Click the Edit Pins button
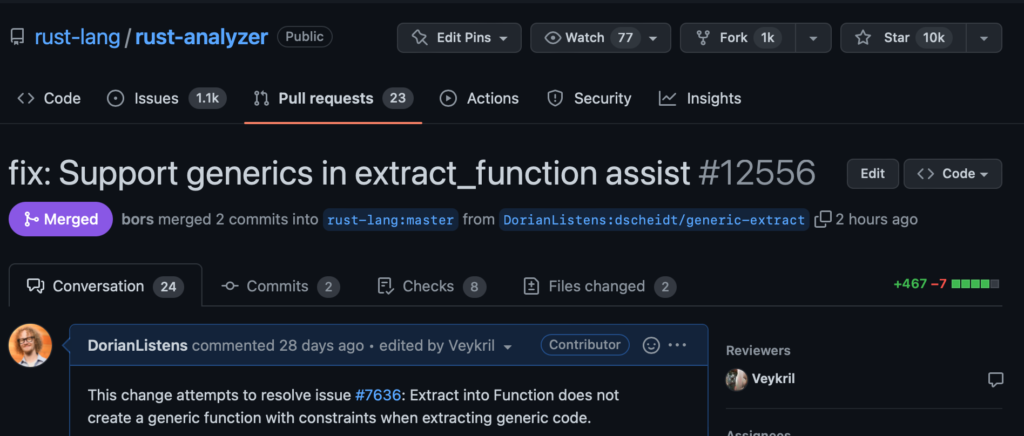 pyautogui.click(x=459, y=38)
